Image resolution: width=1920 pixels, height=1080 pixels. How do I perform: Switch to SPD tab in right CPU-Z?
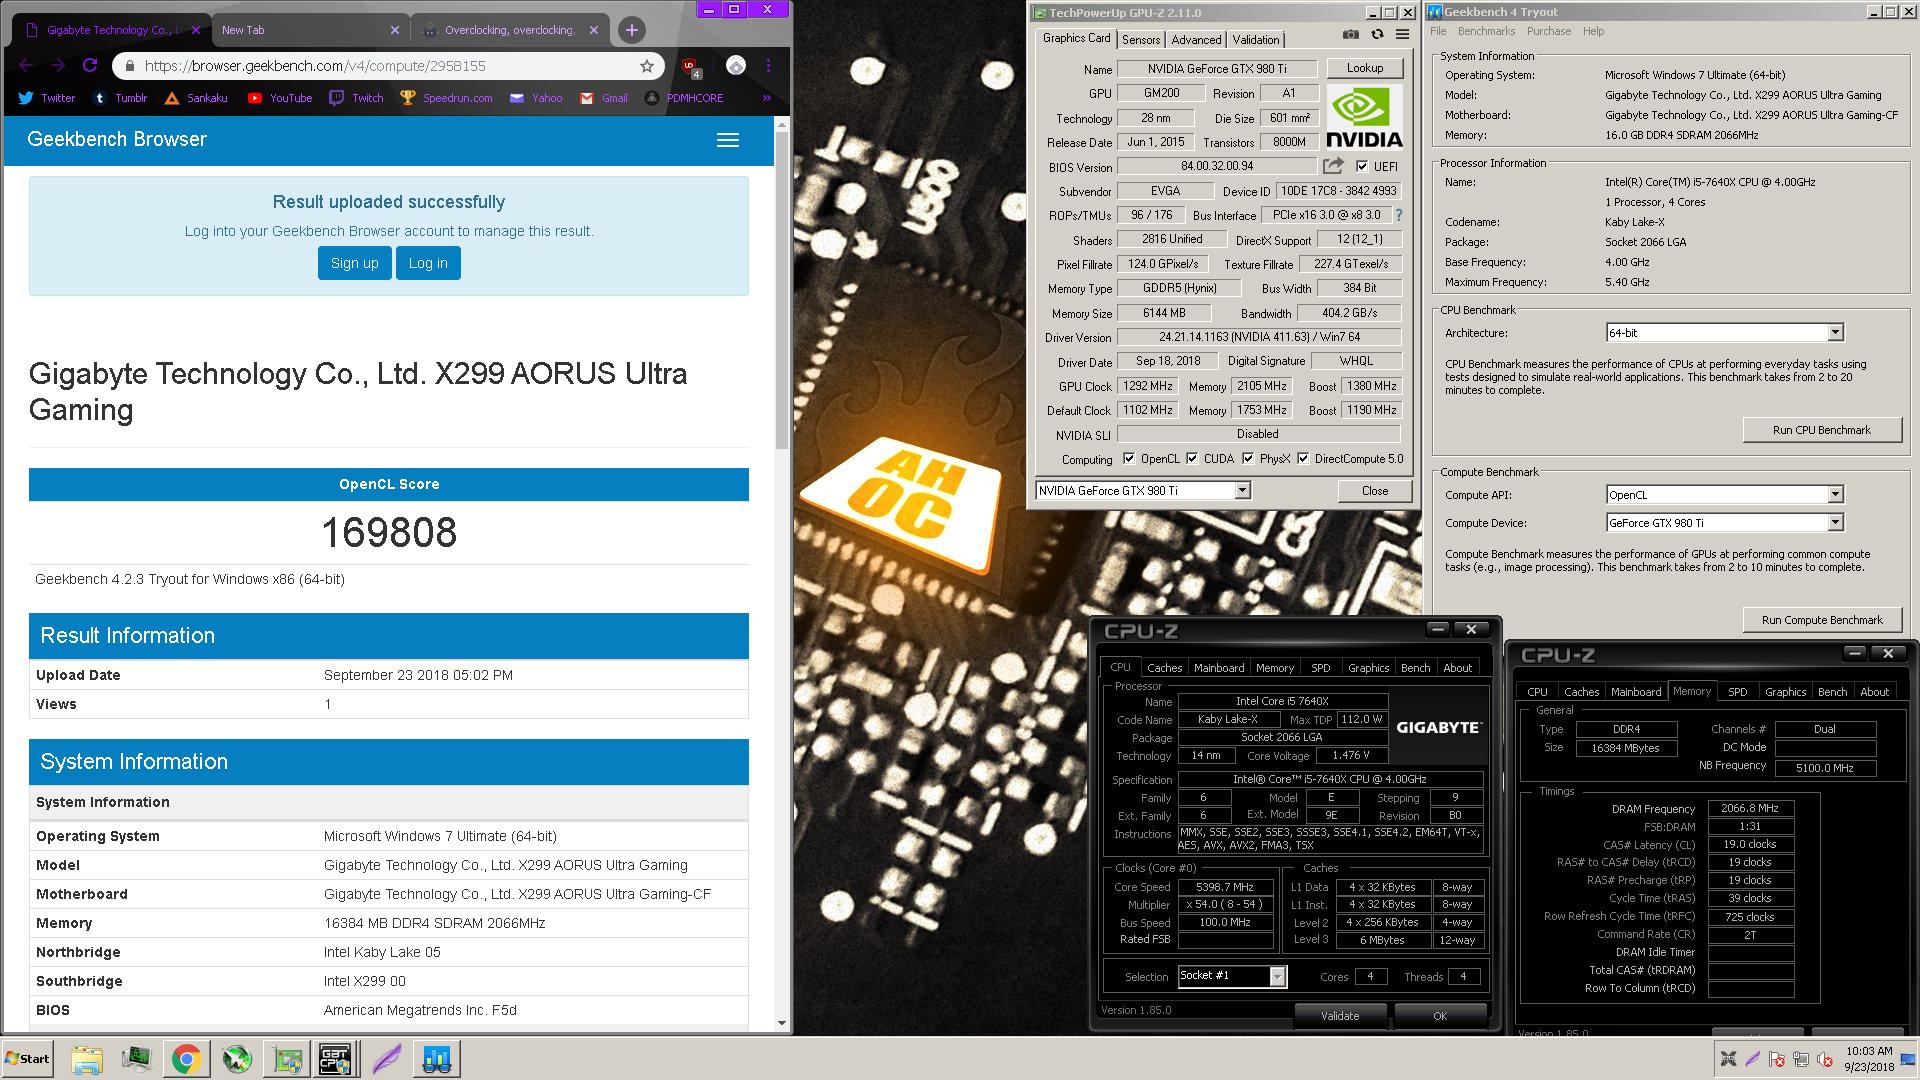tap(1738, 692)
